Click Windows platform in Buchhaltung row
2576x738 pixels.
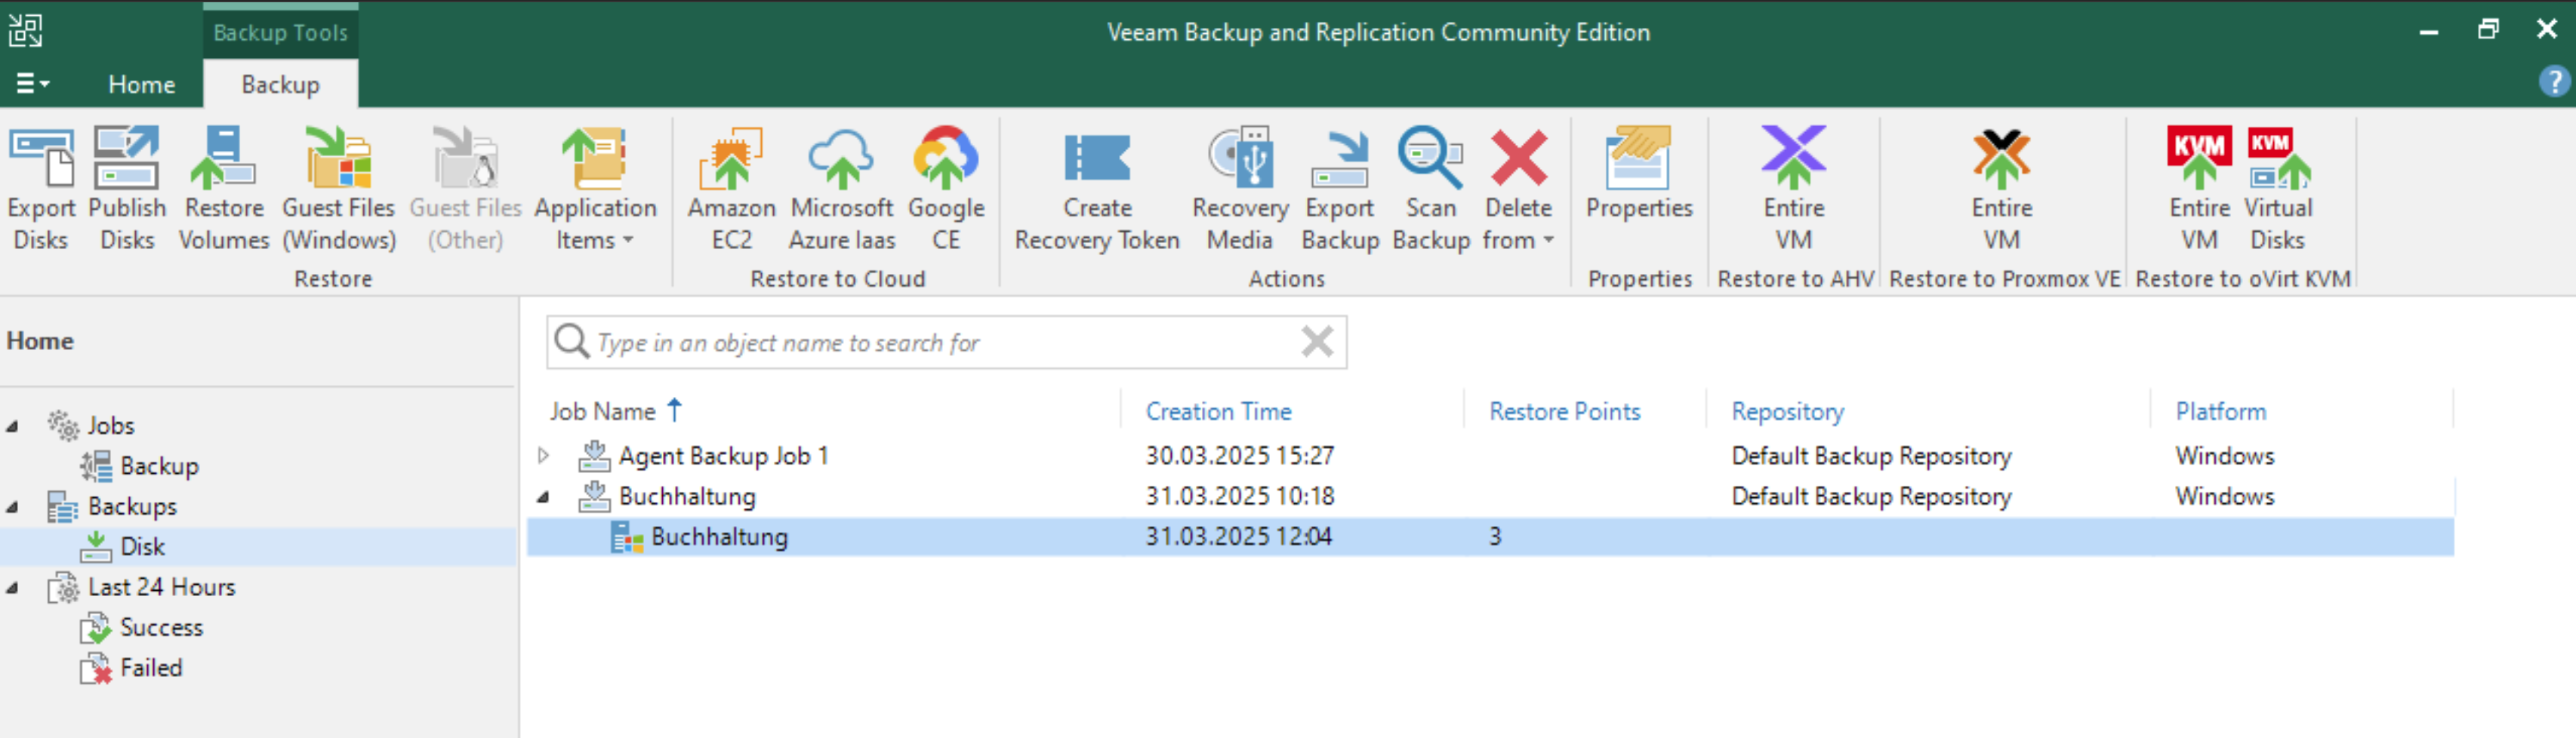[2224, 496]
